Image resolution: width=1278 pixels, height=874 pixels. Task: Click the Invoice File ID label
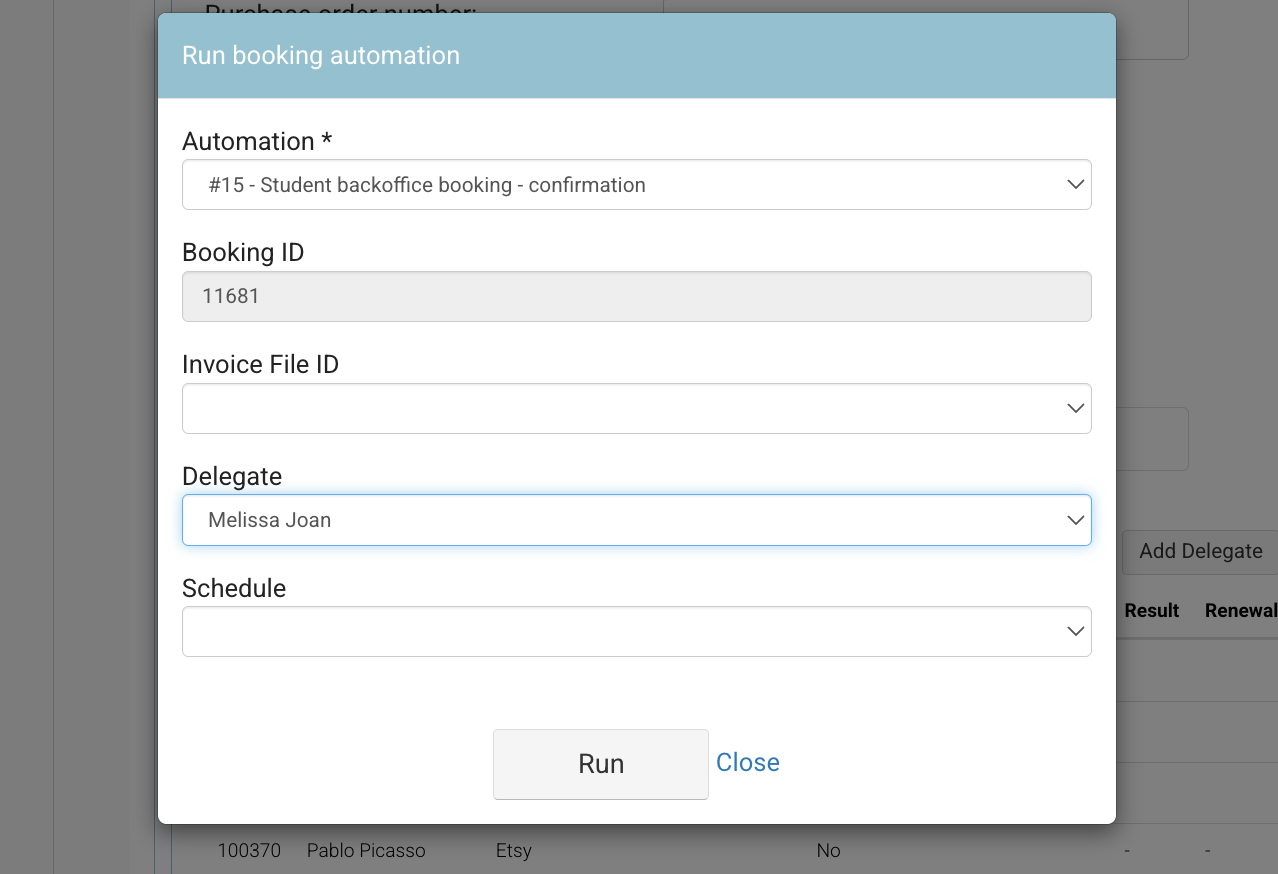pyautogui.click(x=260, y=365)
